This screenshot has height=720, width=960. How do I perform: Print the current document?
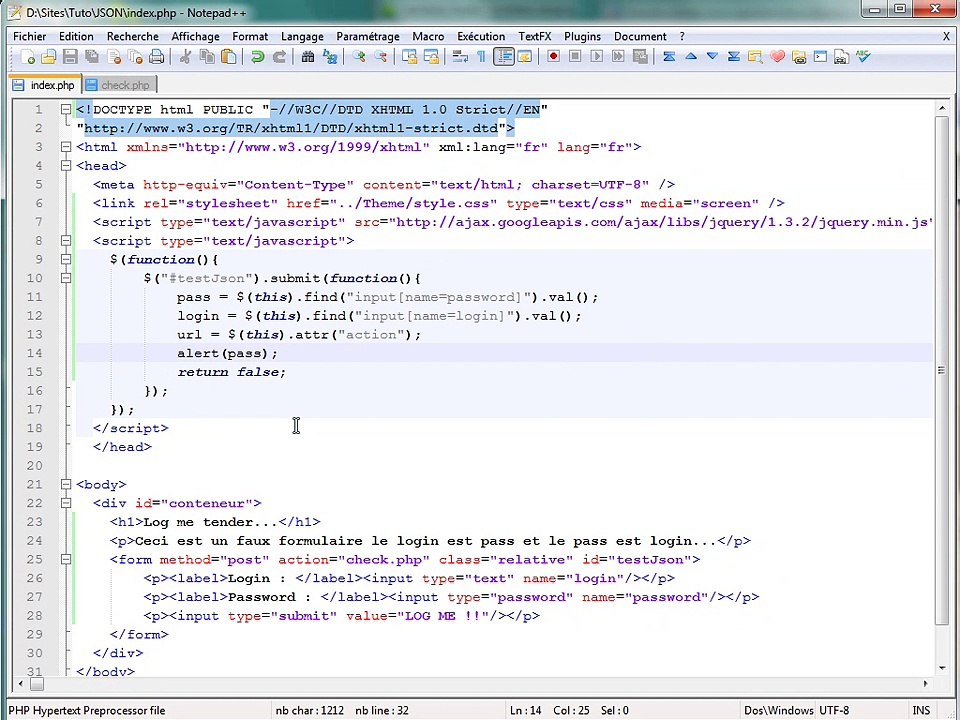[157, 57]
